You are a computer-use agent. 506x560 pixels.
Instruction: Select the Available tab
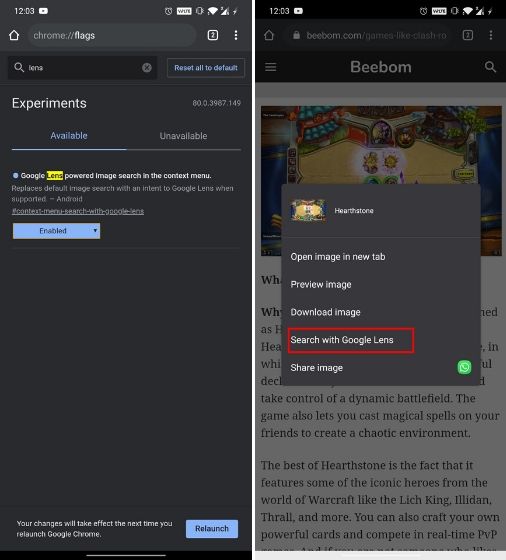pyautogui.click(x=69, y=136)
